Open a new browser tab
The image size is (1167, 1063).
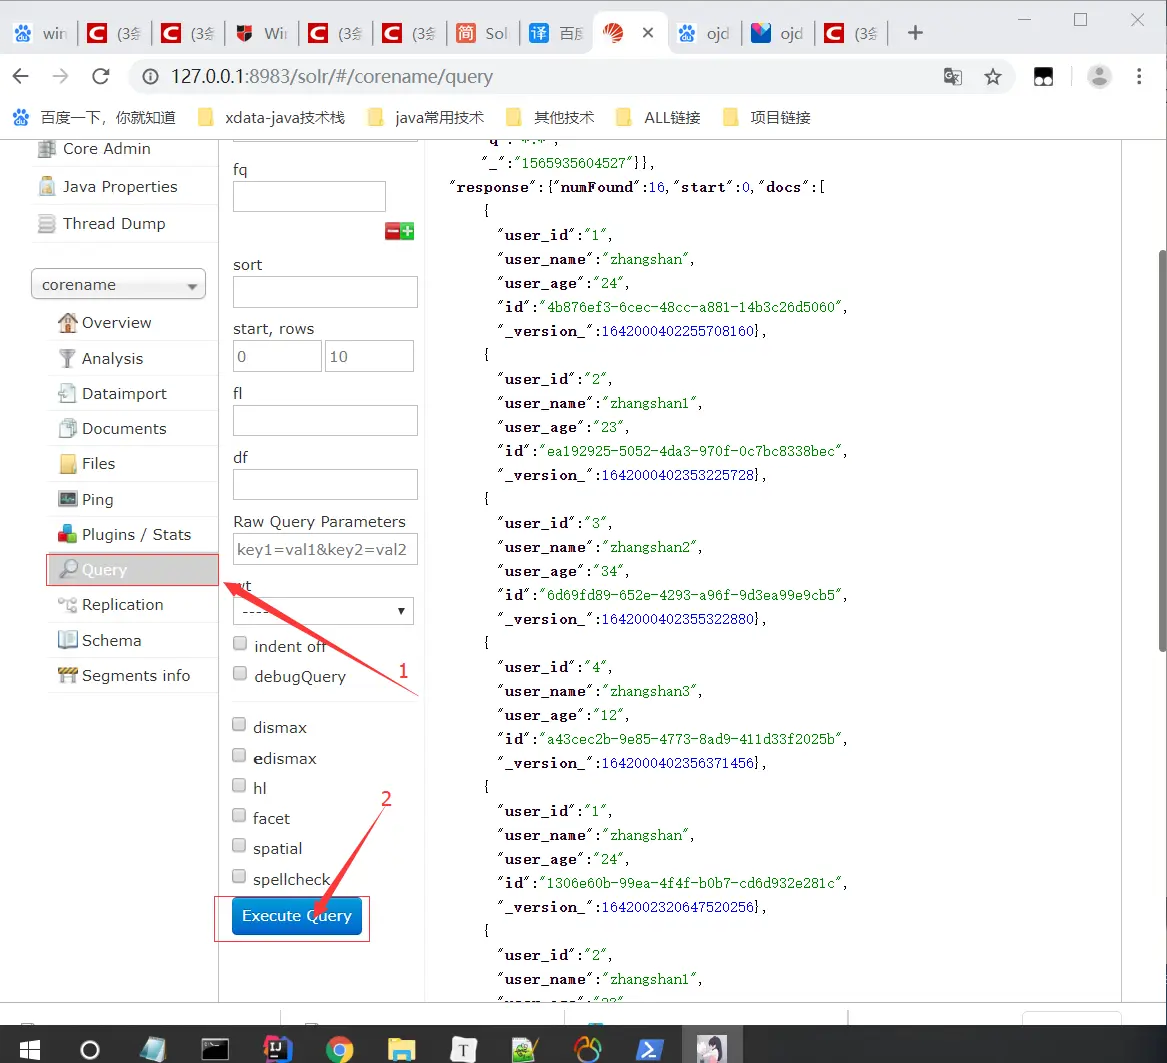[915, 33]
